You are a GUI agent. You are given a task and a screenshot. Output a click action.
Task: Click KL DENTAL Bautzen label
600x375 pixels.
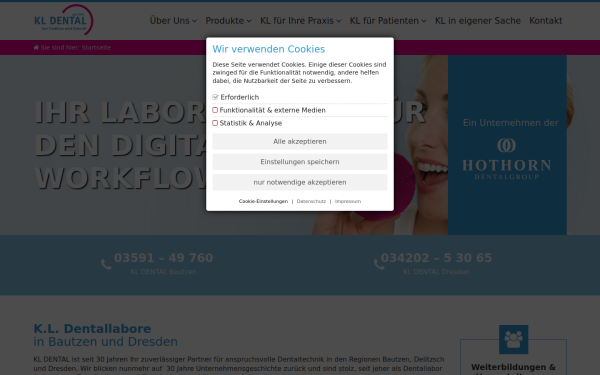pyautogui.click(x=163, y=272)
